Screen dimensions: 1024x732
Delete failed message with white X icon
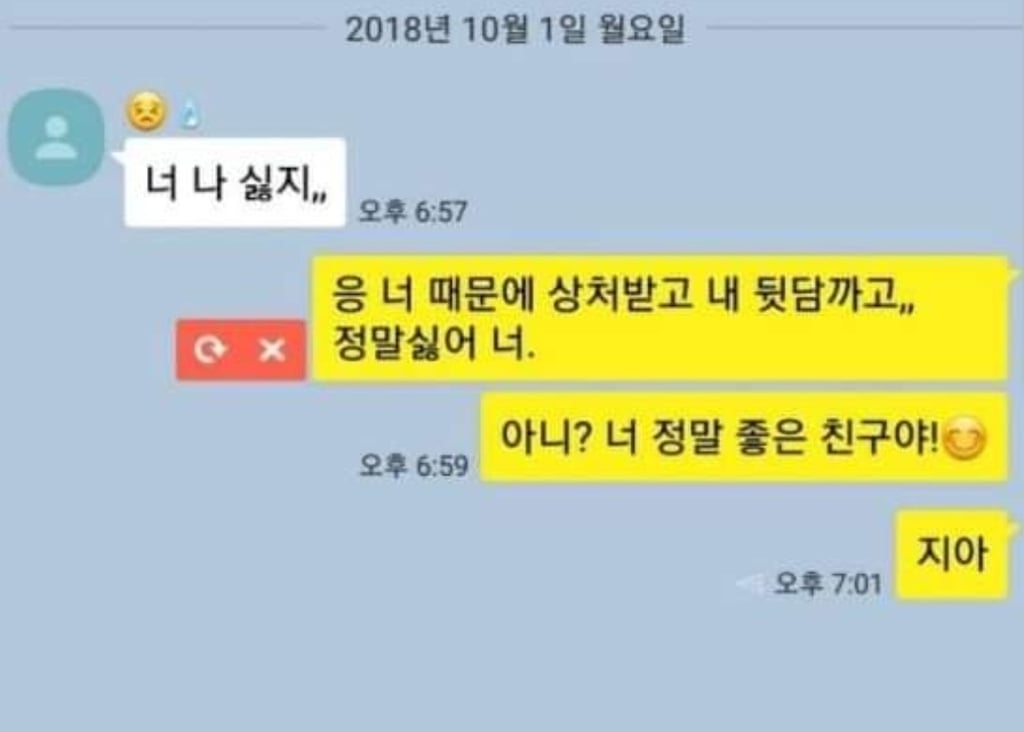tap(272, 351)
